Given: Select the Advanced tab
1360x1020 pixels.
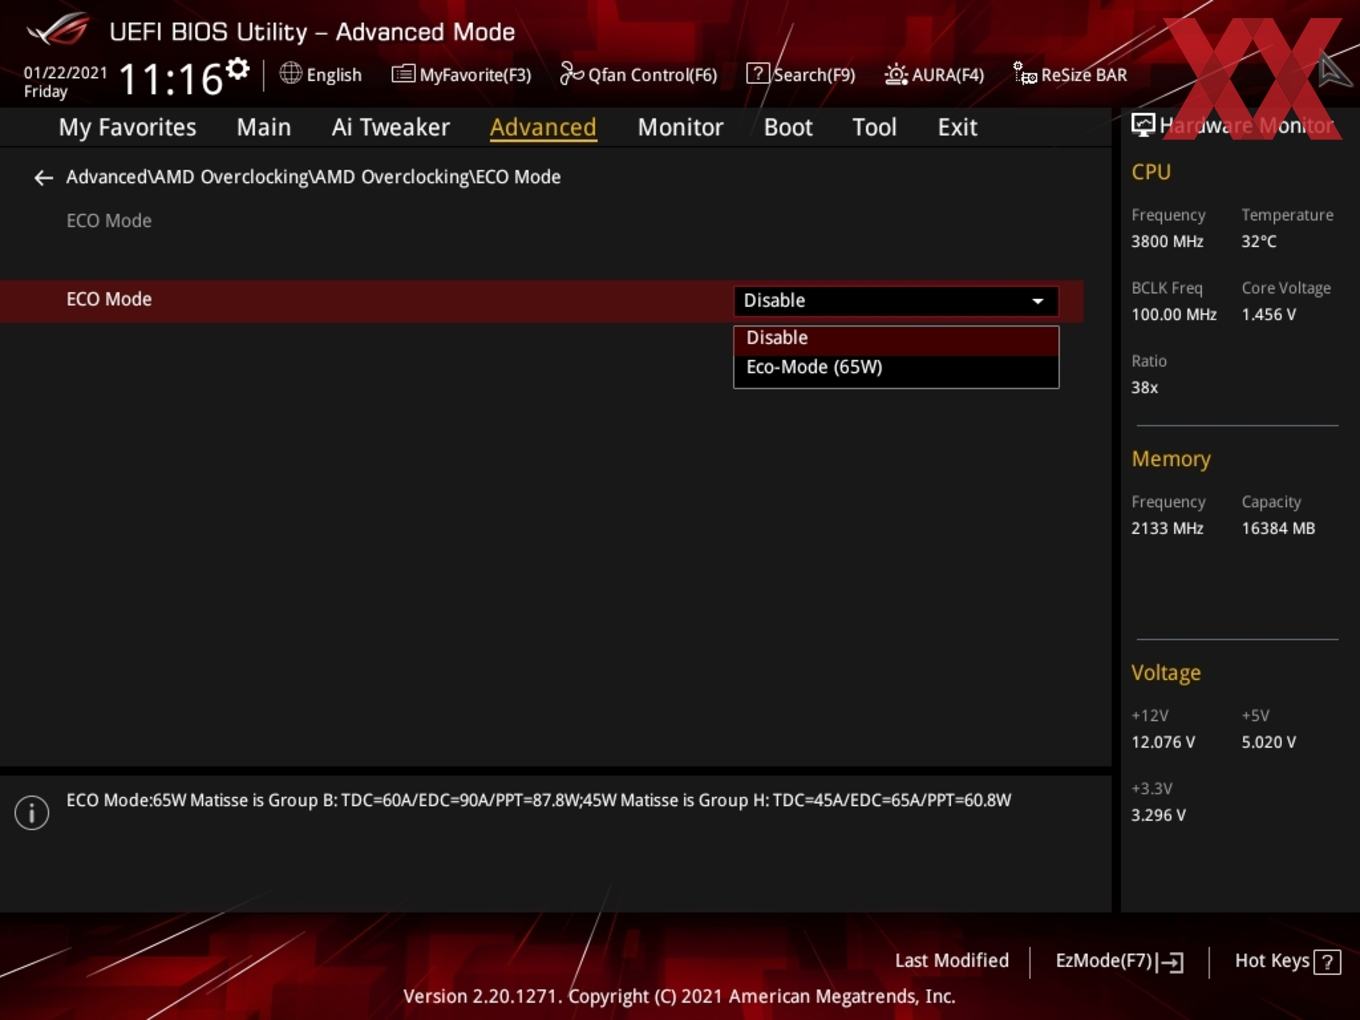Looking at the screenshot, I should [x=543, y=127].
